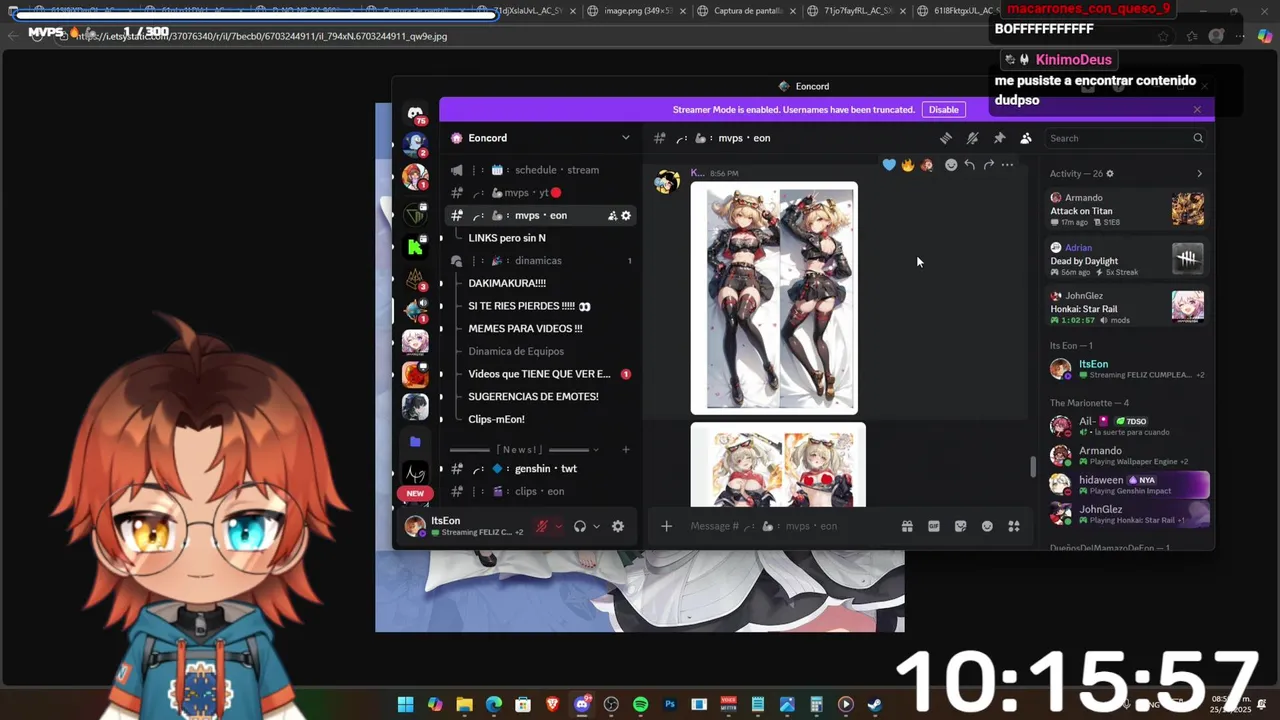Screen dimensions: 1280x720
Task: Unmute the microphone in user panel
Action: pos(542,526)
